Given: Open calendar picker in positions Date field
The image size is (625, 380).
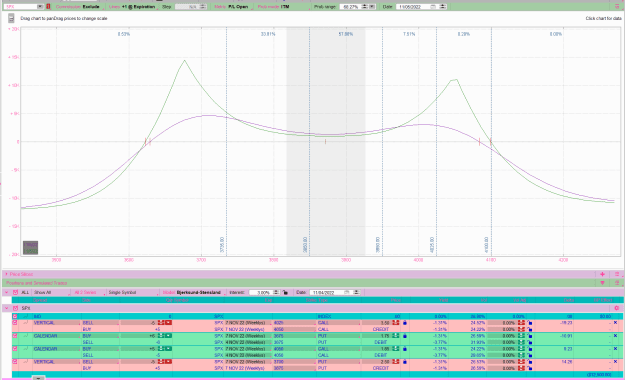Looking at the screenshot, I should [x=346, y=292].
